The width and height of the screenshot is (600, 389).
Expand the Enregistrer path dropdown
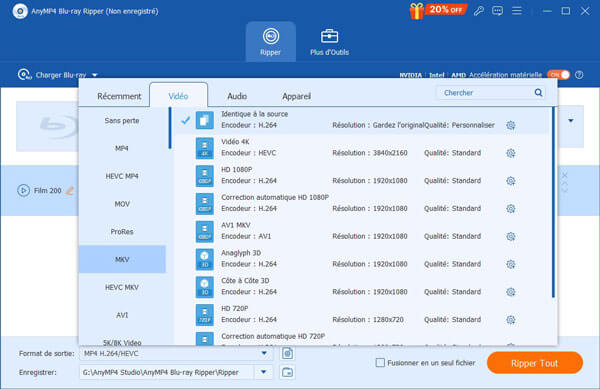263,372
